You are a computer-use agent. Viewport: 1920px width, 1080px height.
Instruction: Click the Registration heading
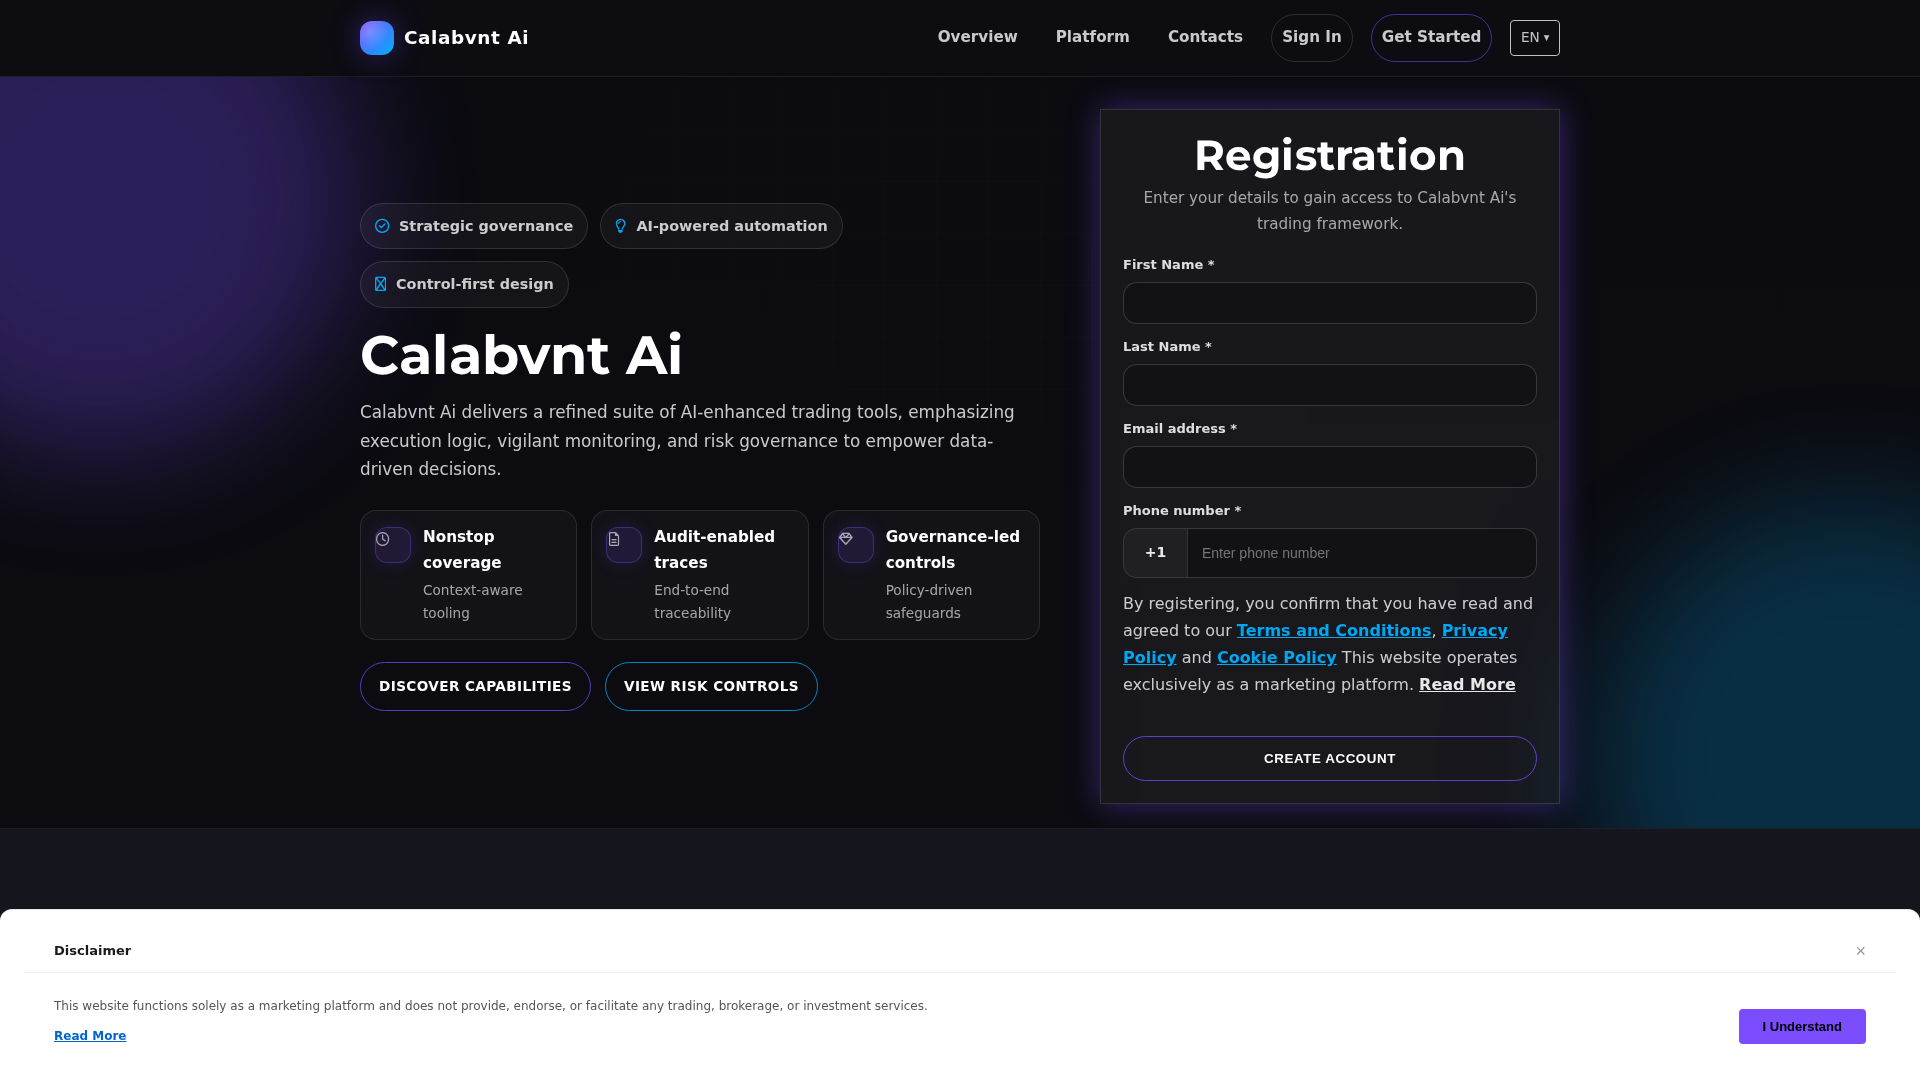[x=1329, y=156]
